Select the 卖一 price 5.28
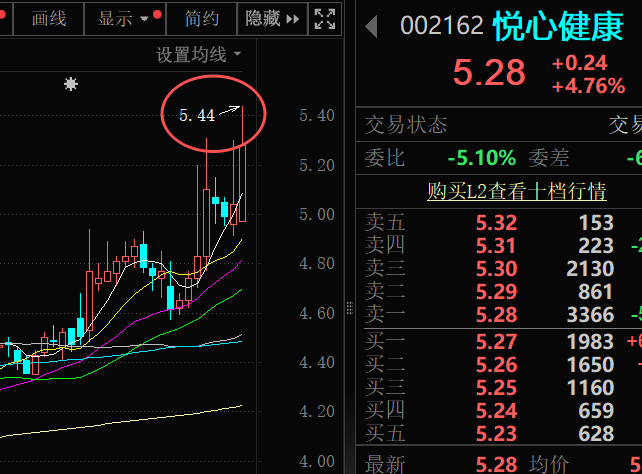The image size is (642, 474). [x=496, y=314]
